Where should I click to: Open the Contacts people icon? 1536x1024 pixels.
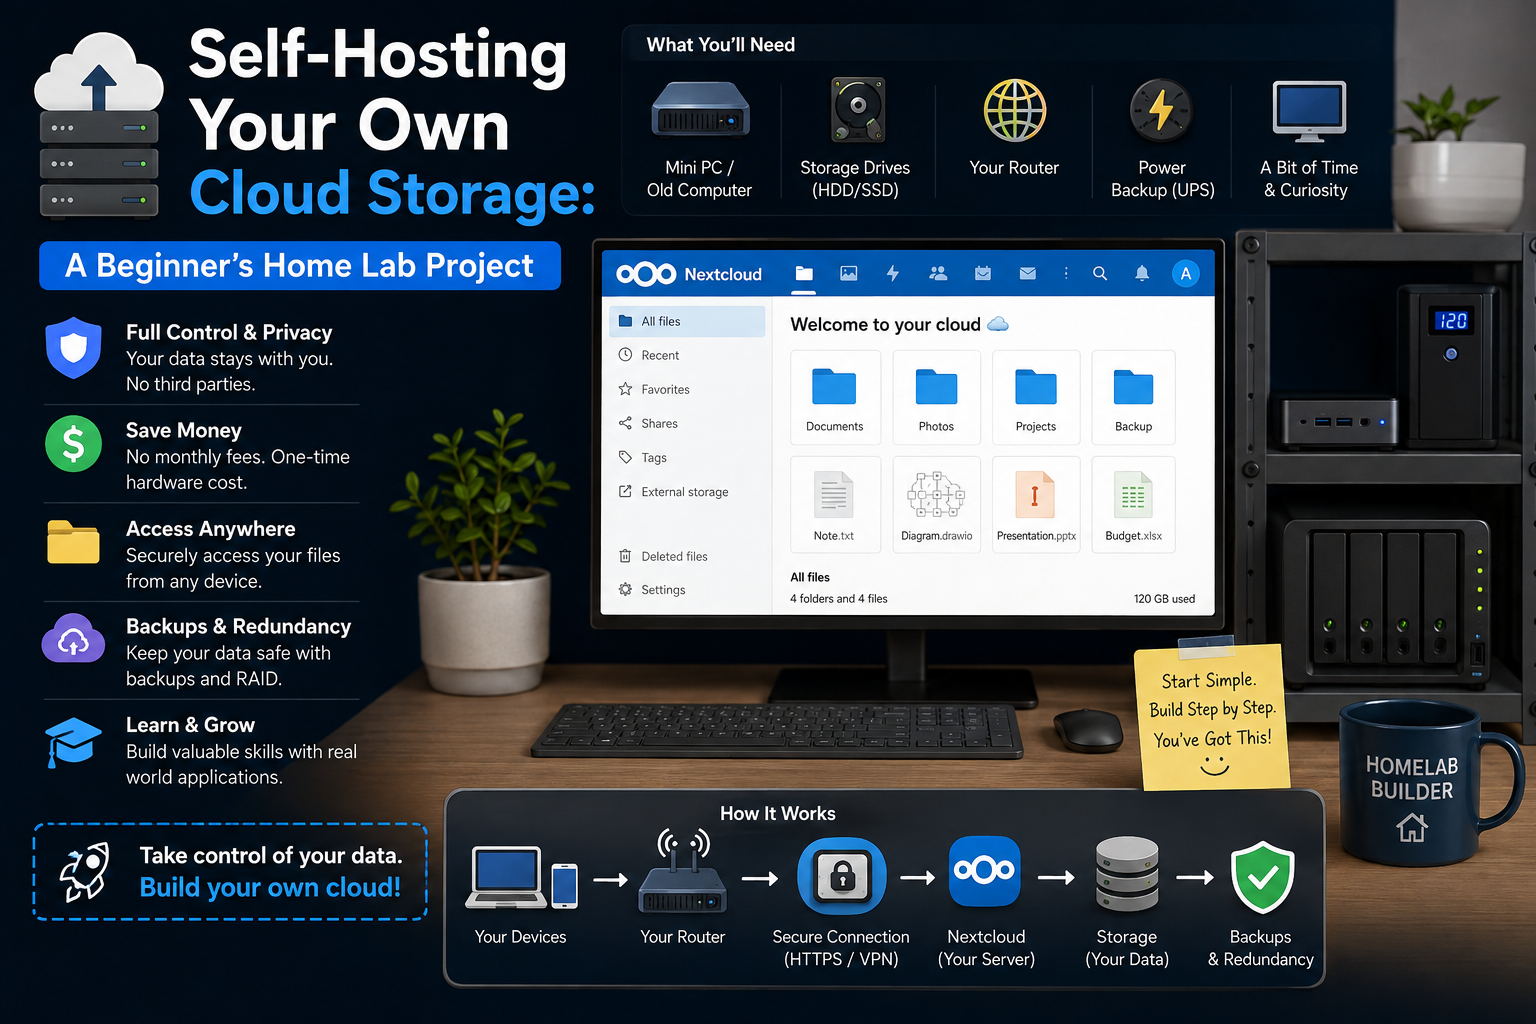pos(938,273)
